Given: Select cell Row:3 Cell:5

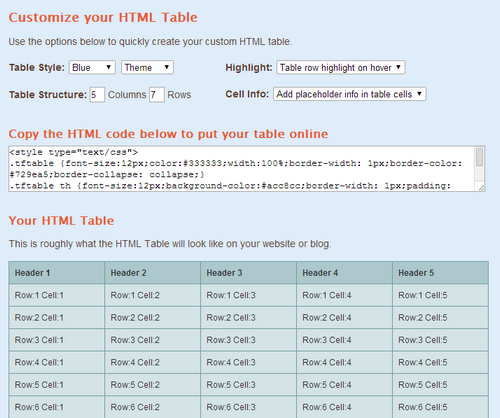Looking at the screenshot, I should [x=441, y=340].
